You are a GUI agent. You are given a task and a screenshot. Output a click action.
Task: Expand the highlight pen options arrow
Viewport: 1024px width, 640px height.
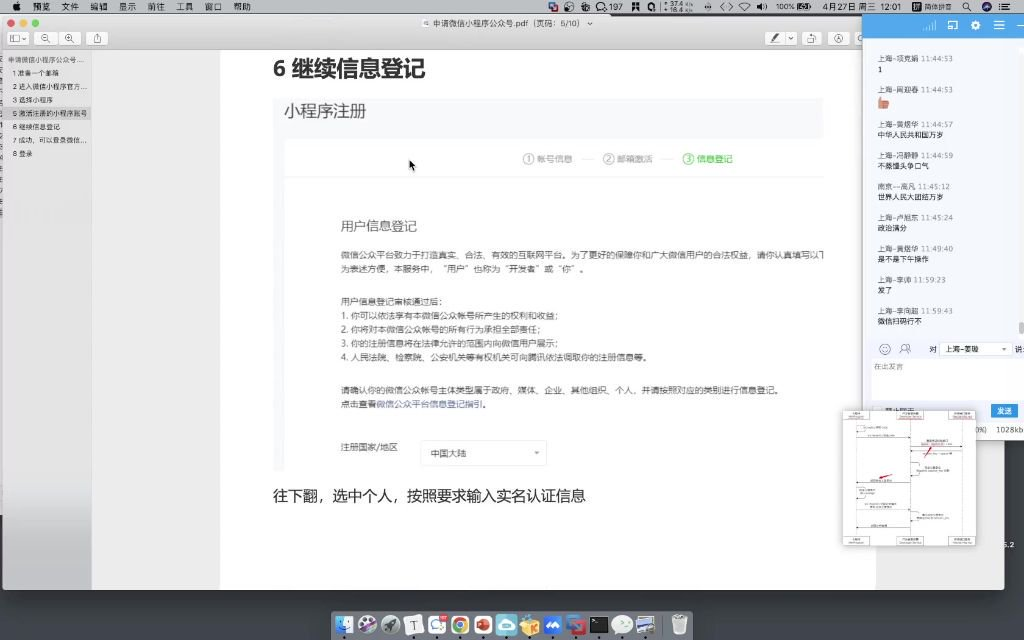(791, 39)
